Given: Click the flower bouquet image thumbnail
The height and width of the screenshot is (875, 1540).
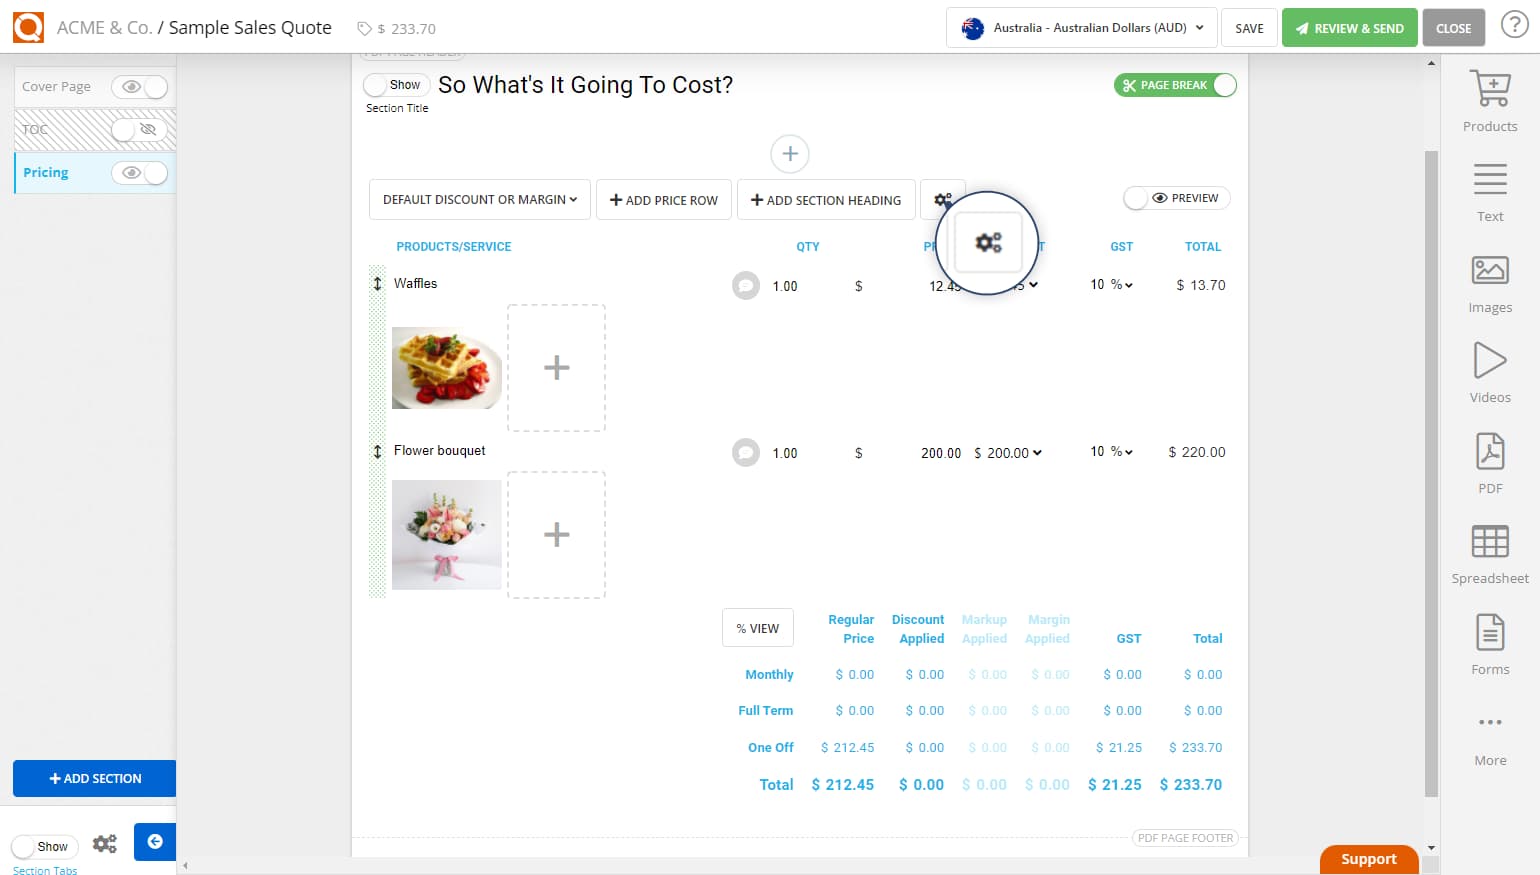Looking at the screenshot, I should coord(446,534).
